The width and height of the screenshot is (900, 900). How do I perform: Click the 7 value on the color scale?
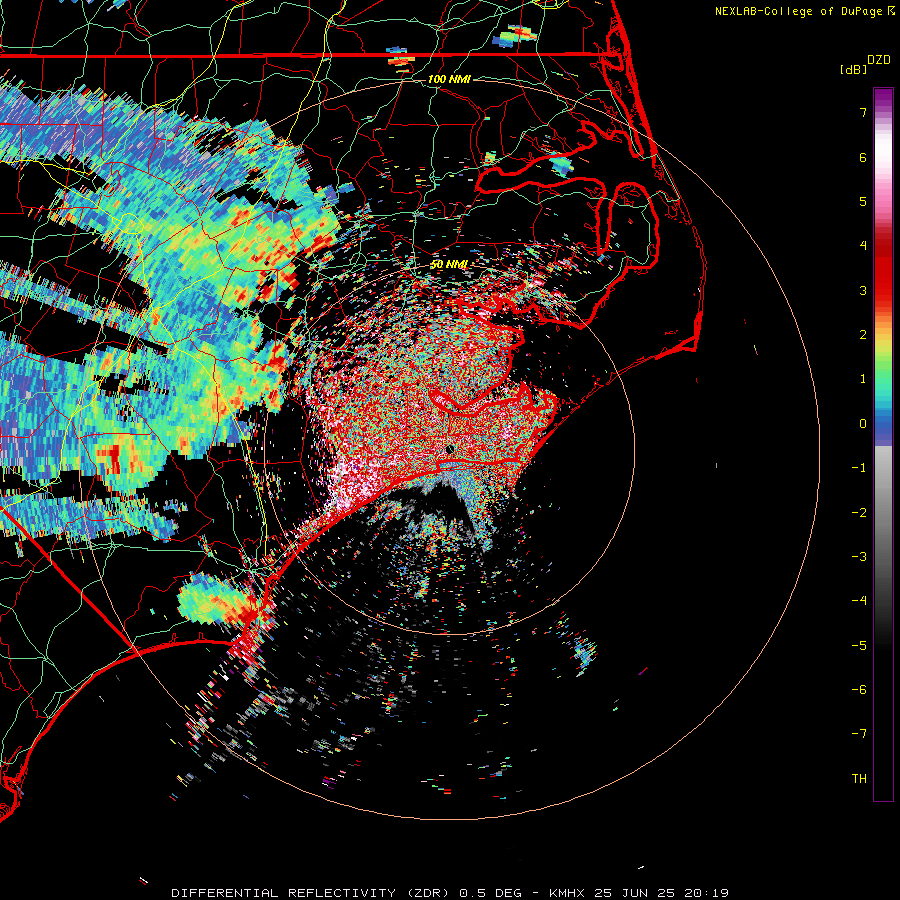pos(863,112)
